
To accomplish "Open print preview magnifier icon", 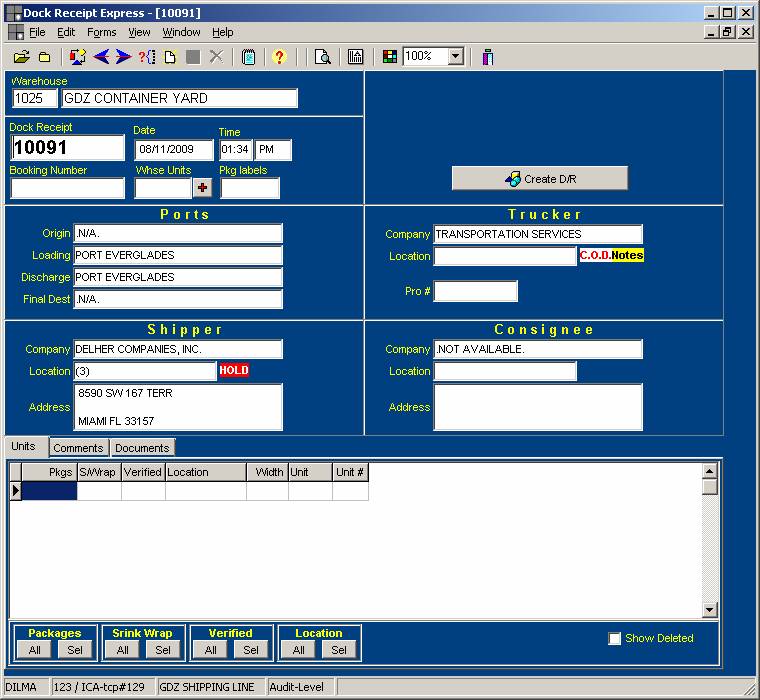I will click(x=322, y=57).
